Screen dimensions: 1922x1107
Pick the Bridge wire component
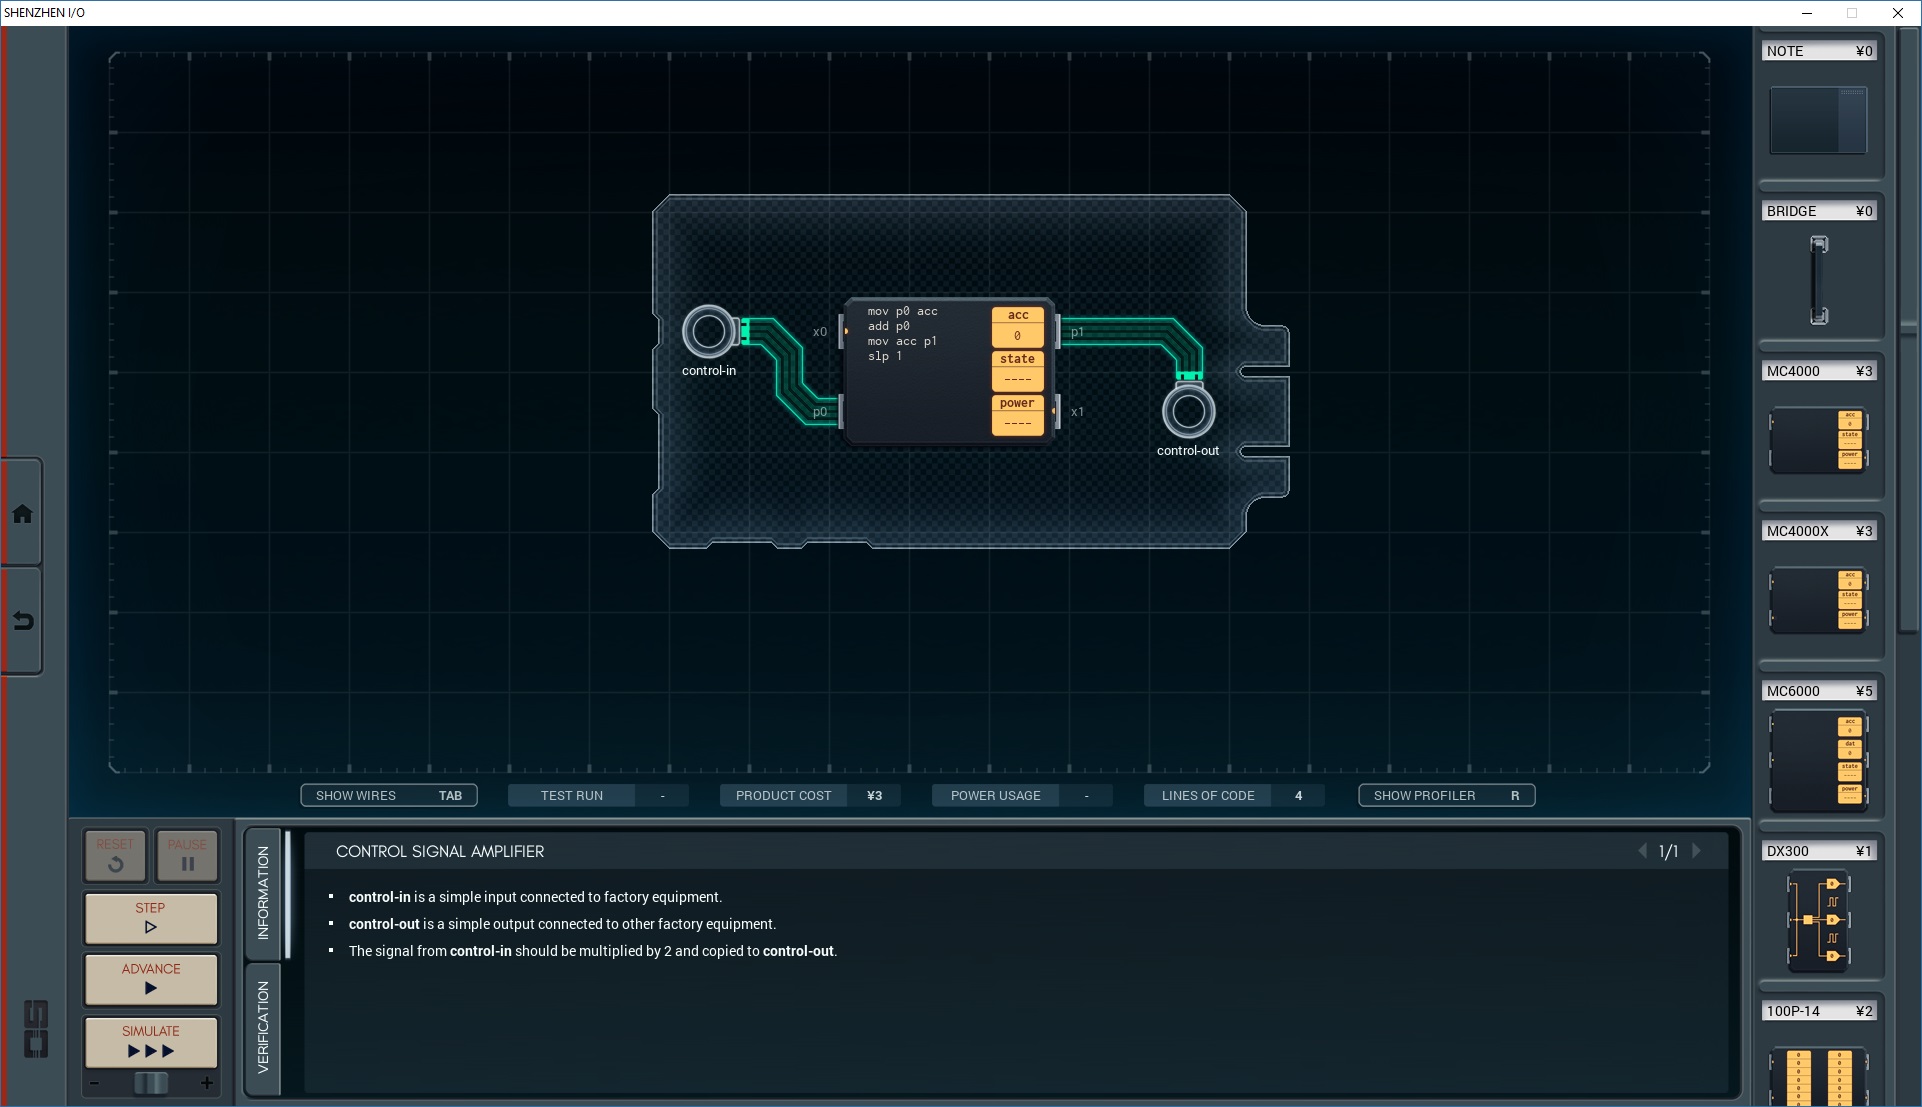pyautogui.click(x=1818, y=279)
